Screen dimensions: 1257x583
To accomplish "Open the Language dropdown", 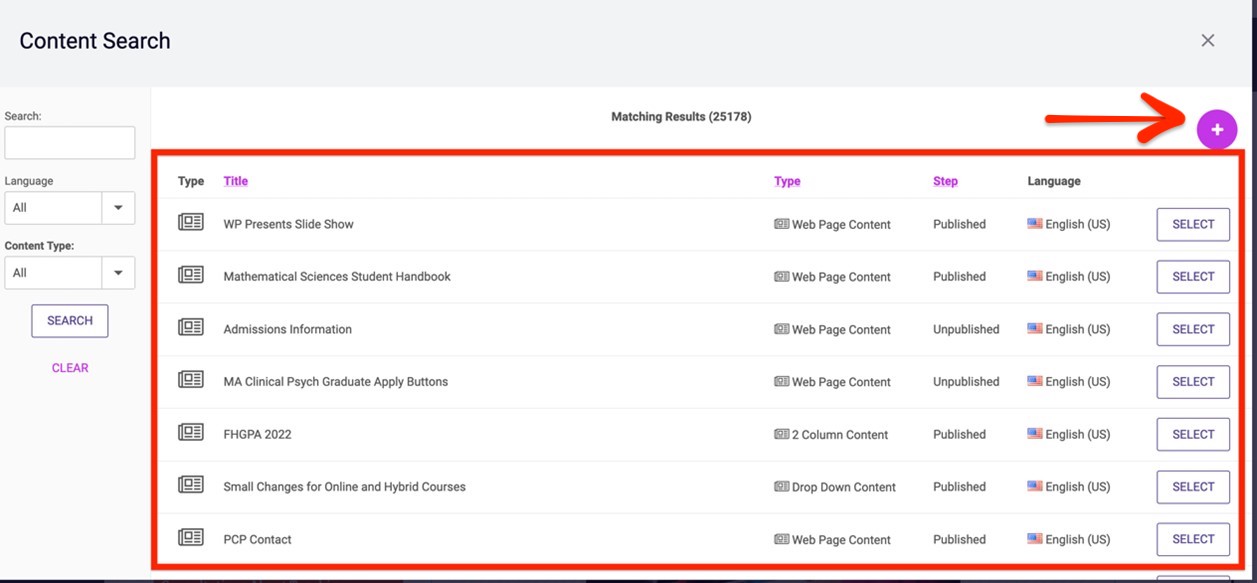I will click(x=70, y=208).
